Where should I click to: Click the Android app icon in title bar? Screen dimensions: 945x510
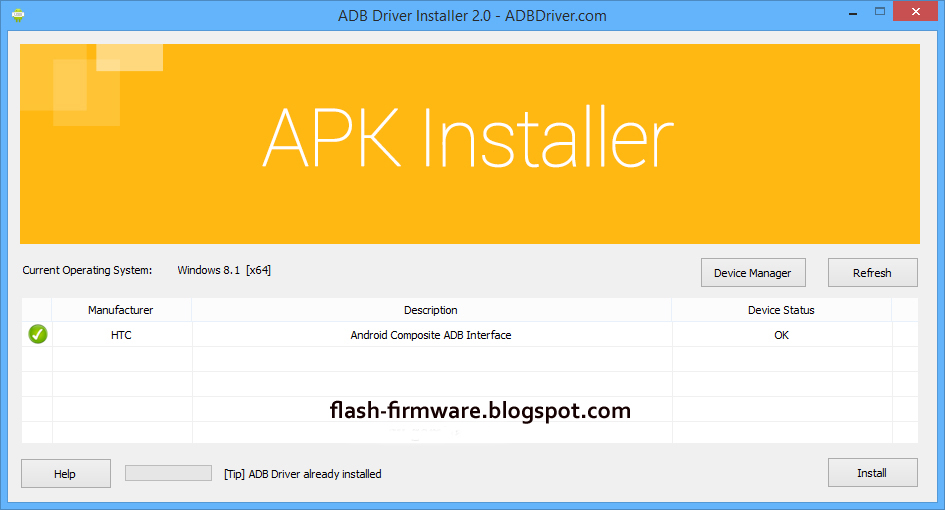[x=18, y=16]
